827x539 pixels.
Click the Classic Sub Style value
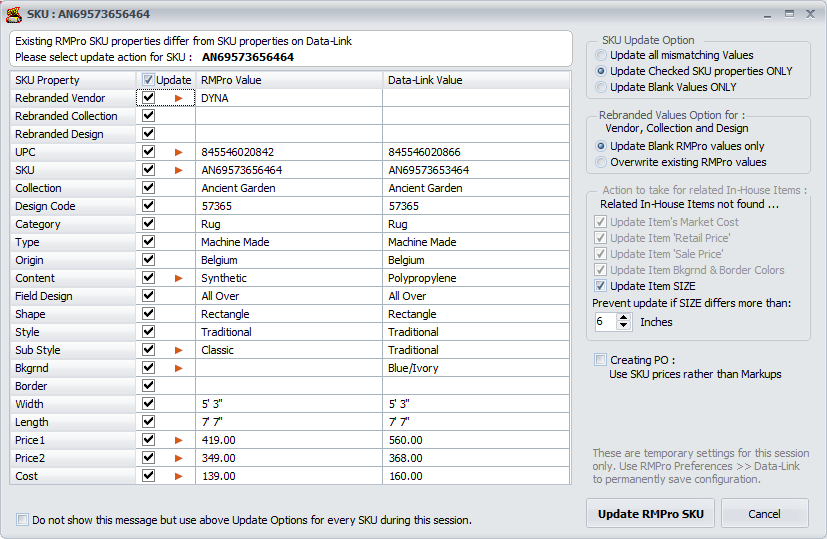coord(217,350)
